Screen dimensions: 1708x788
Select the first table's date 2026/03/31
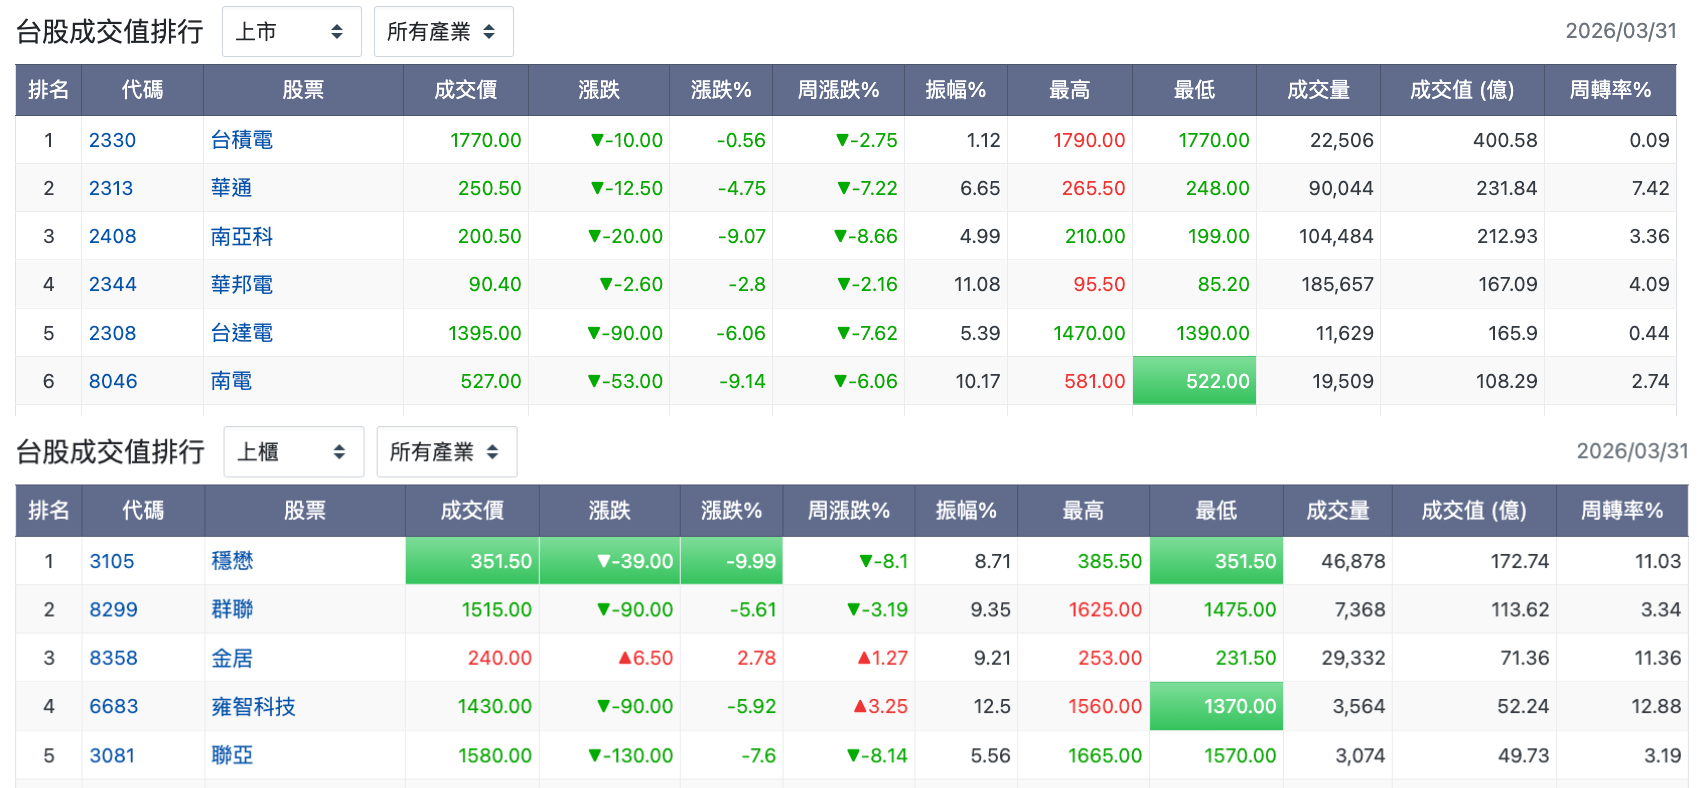(1620, 31)
